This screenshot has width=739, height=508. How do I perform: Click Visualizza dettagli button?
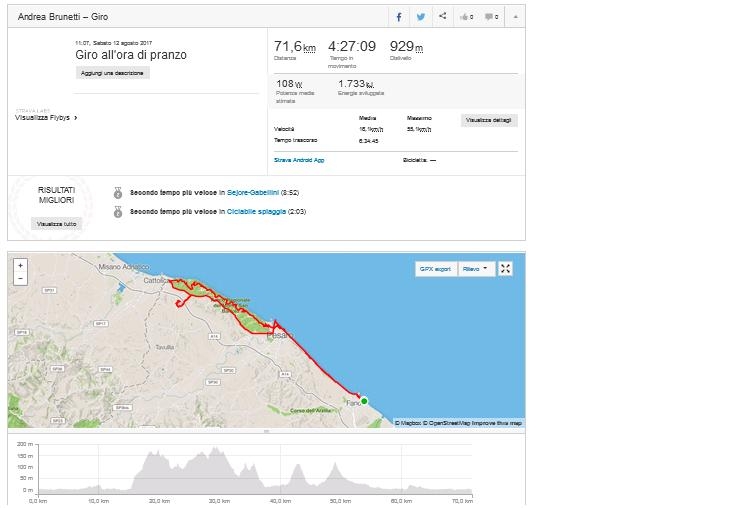(x=489, y=120)
